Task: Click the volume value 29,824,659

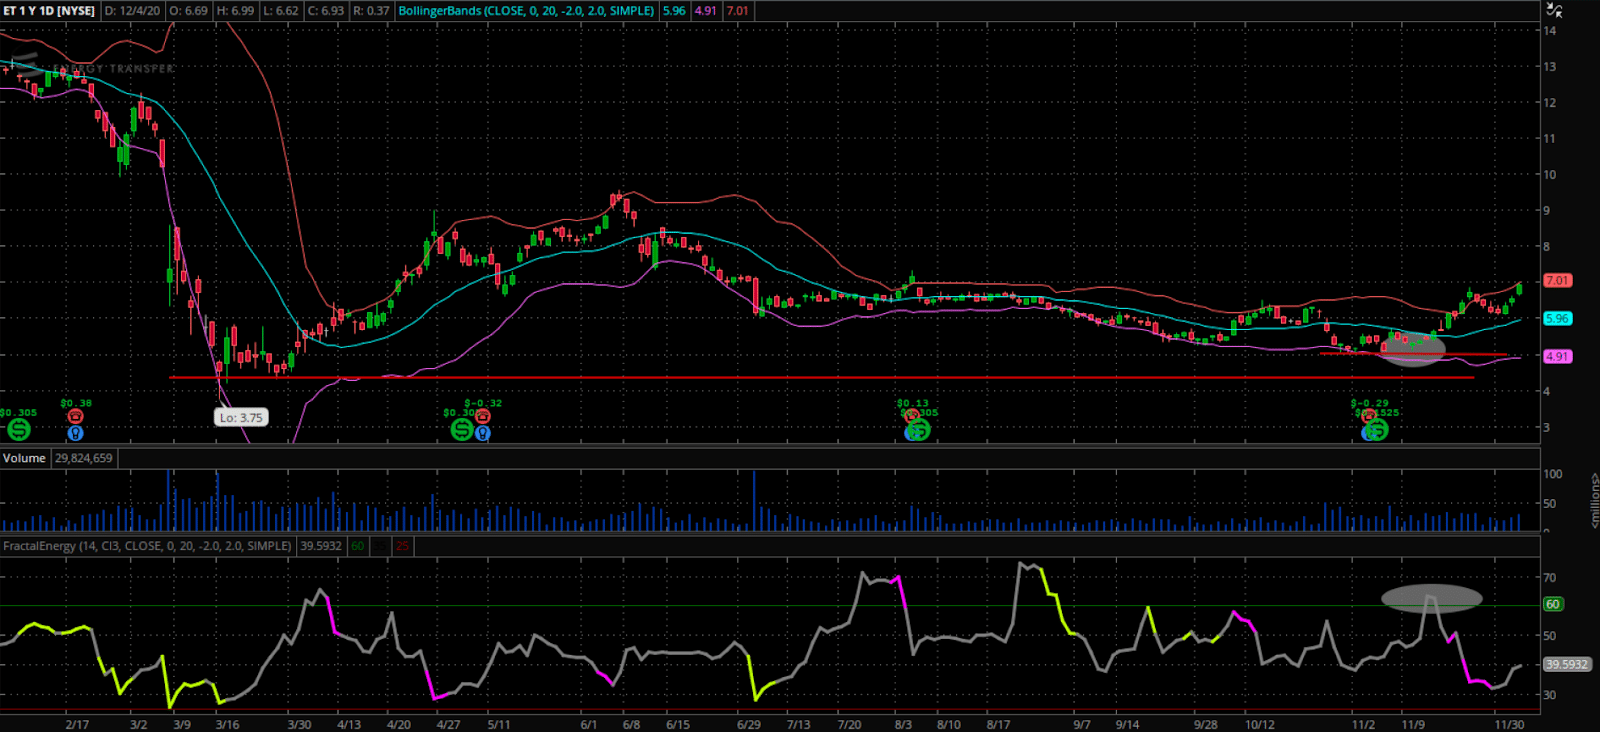Action: [x=84, y=458]
